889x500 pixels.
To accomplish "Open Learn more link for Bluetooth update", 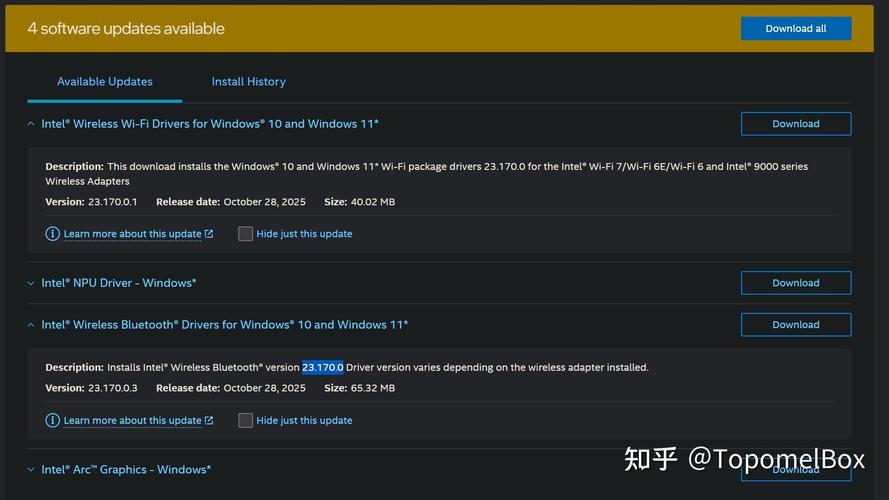I will (x=132, y=420).
